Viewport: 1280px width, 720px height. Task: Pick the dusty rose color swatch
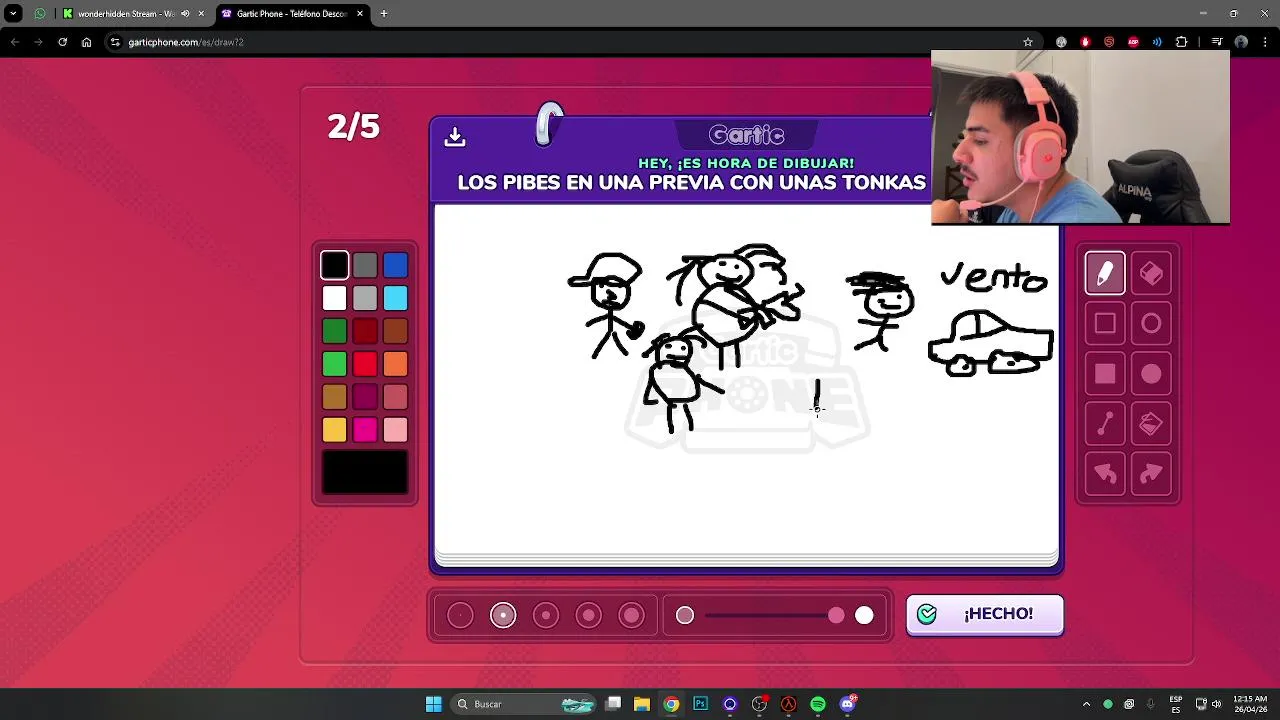click(x=395, y=397)
